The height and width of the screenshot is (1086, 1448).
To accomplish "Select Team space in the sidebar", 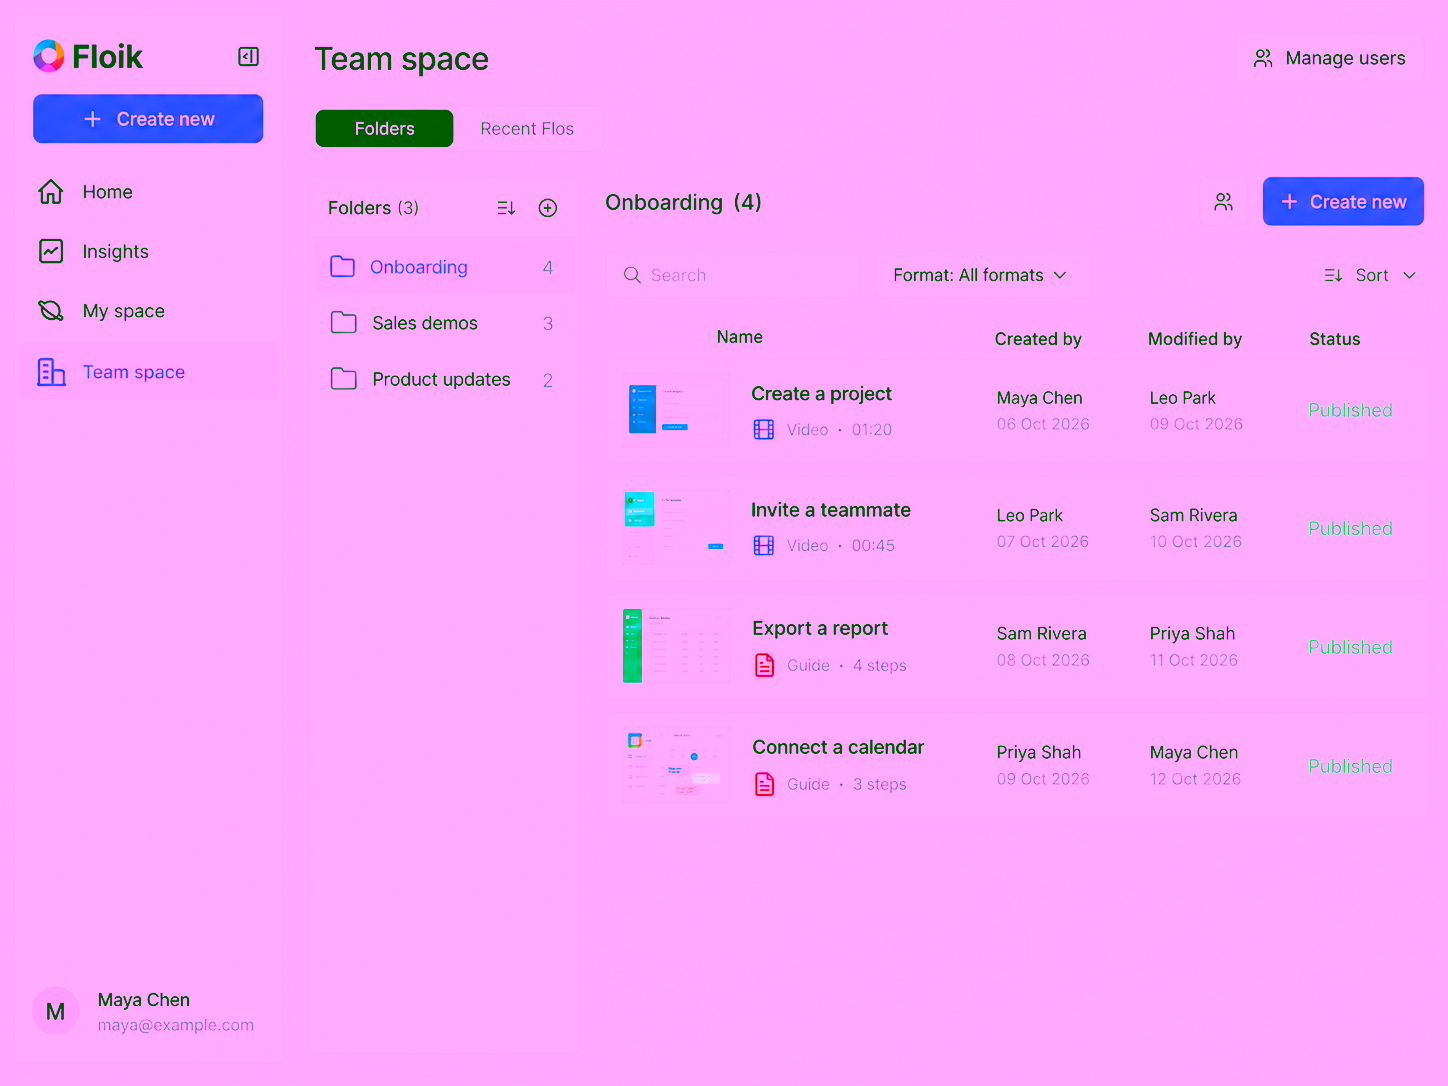I will (148, 372).
